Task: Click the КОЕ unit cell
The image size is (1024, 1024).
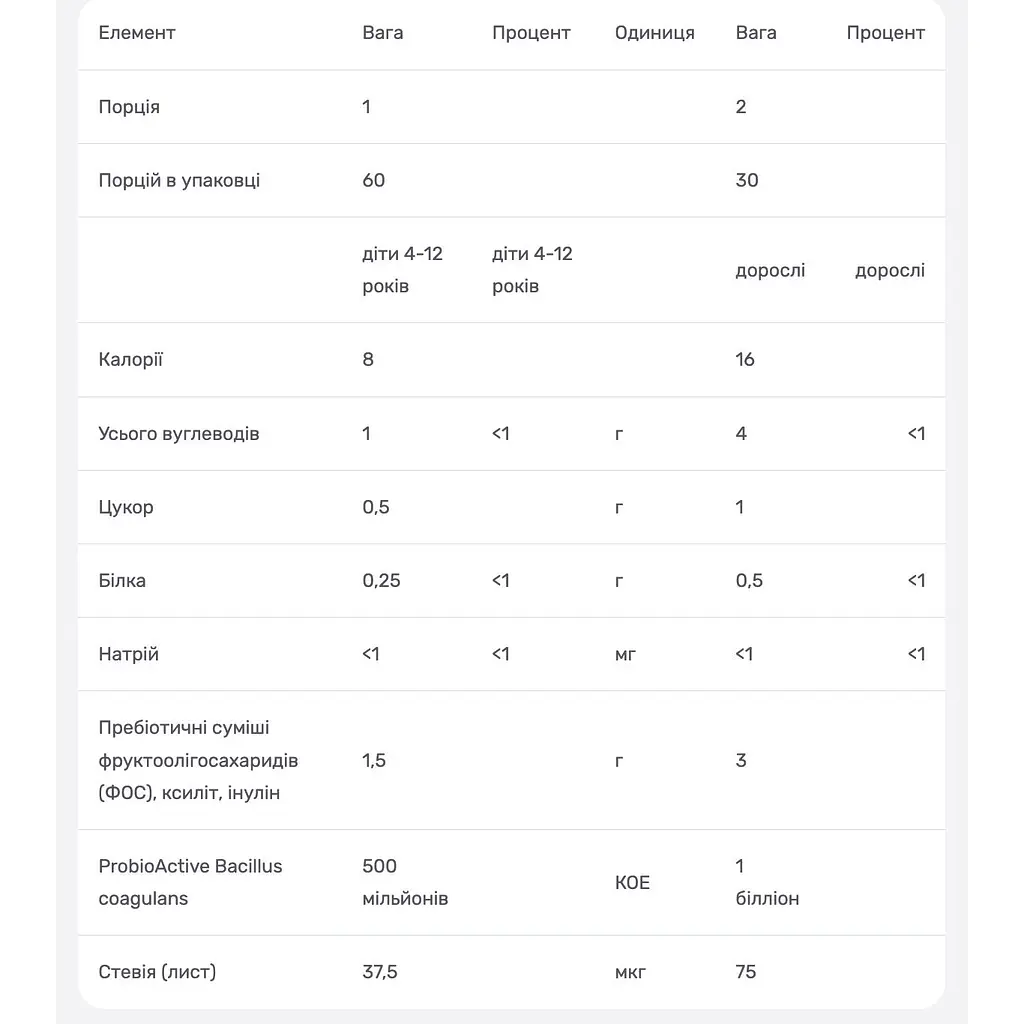Action: coord(632,883)
